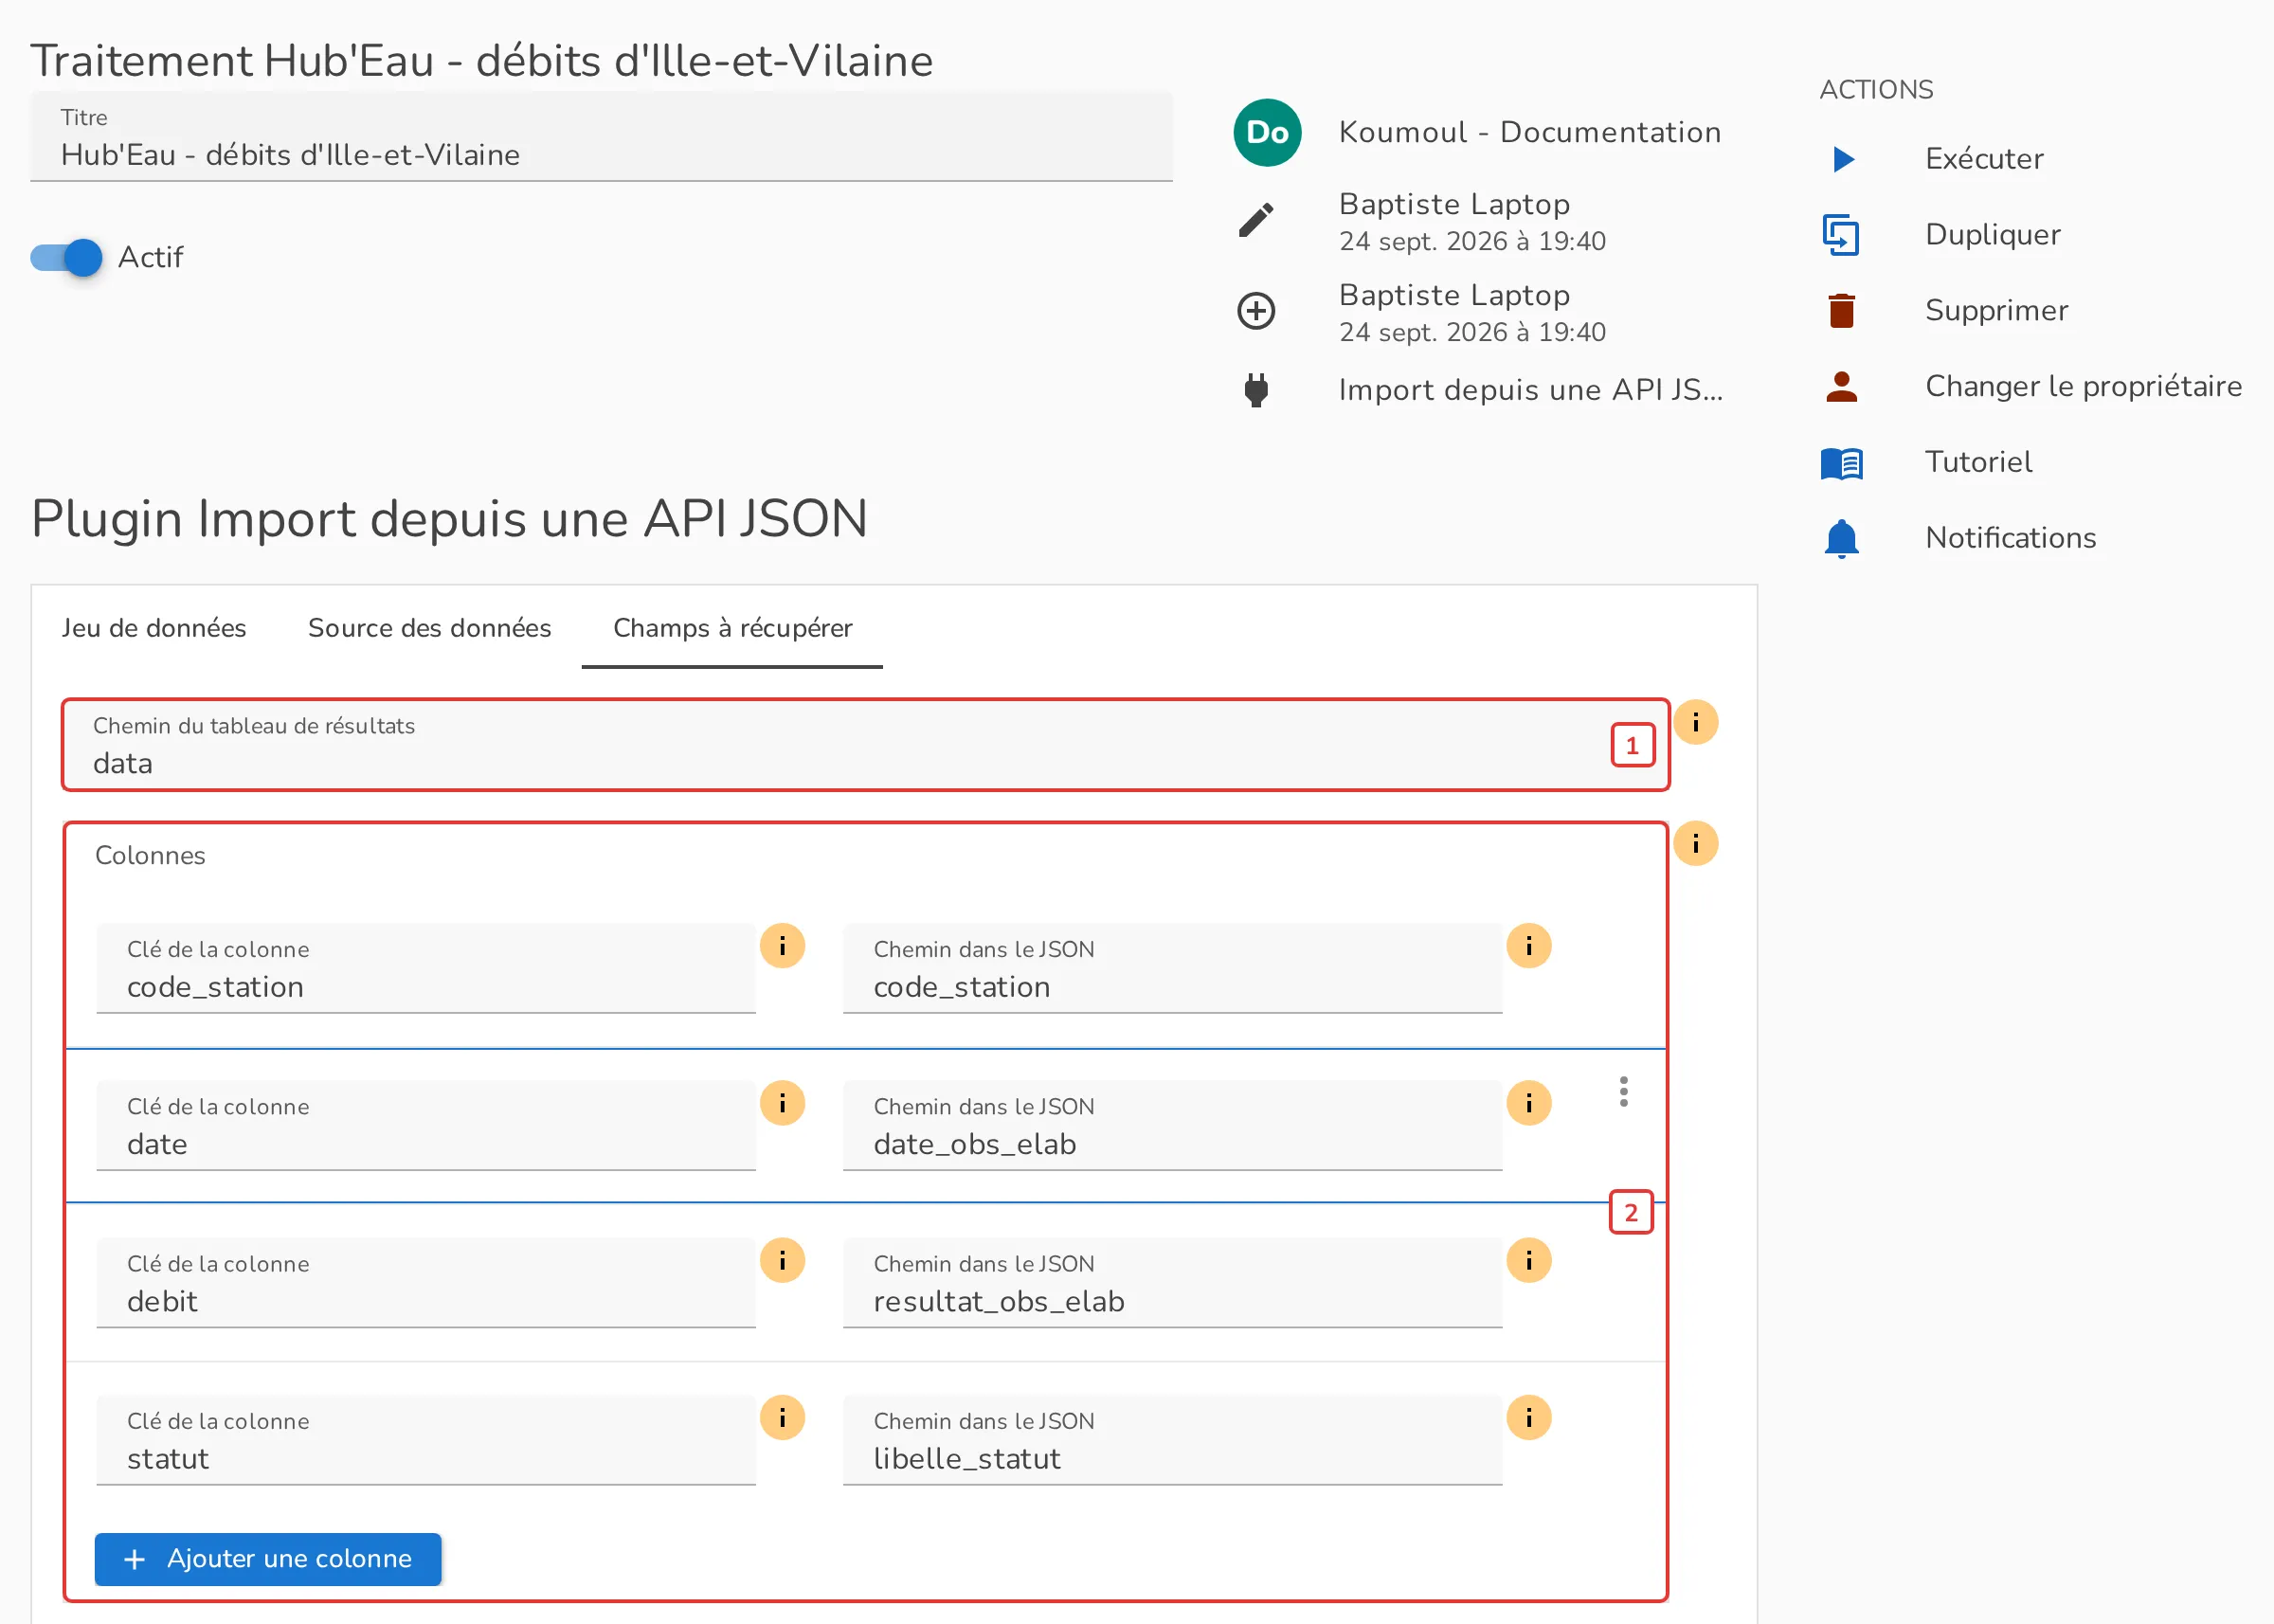Click Dupliquer action label
The width and height of the screenshot is (2274, 1624).
pyautogui.click(x=1992, y=235)
